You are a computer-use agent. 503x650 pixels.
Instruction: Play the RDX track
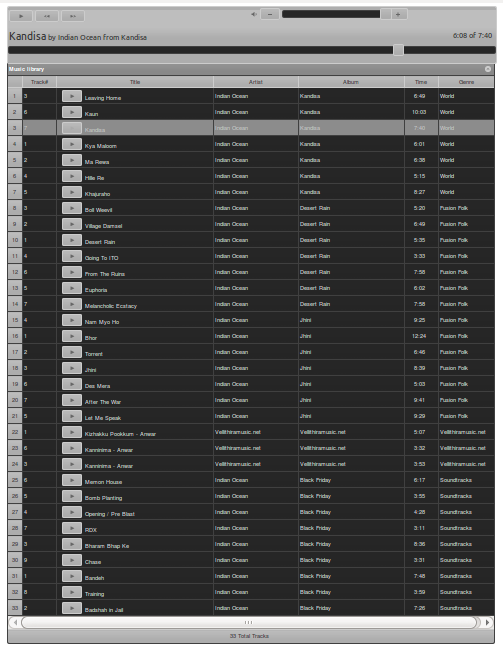pyautogui.click(x=72, y=529)
